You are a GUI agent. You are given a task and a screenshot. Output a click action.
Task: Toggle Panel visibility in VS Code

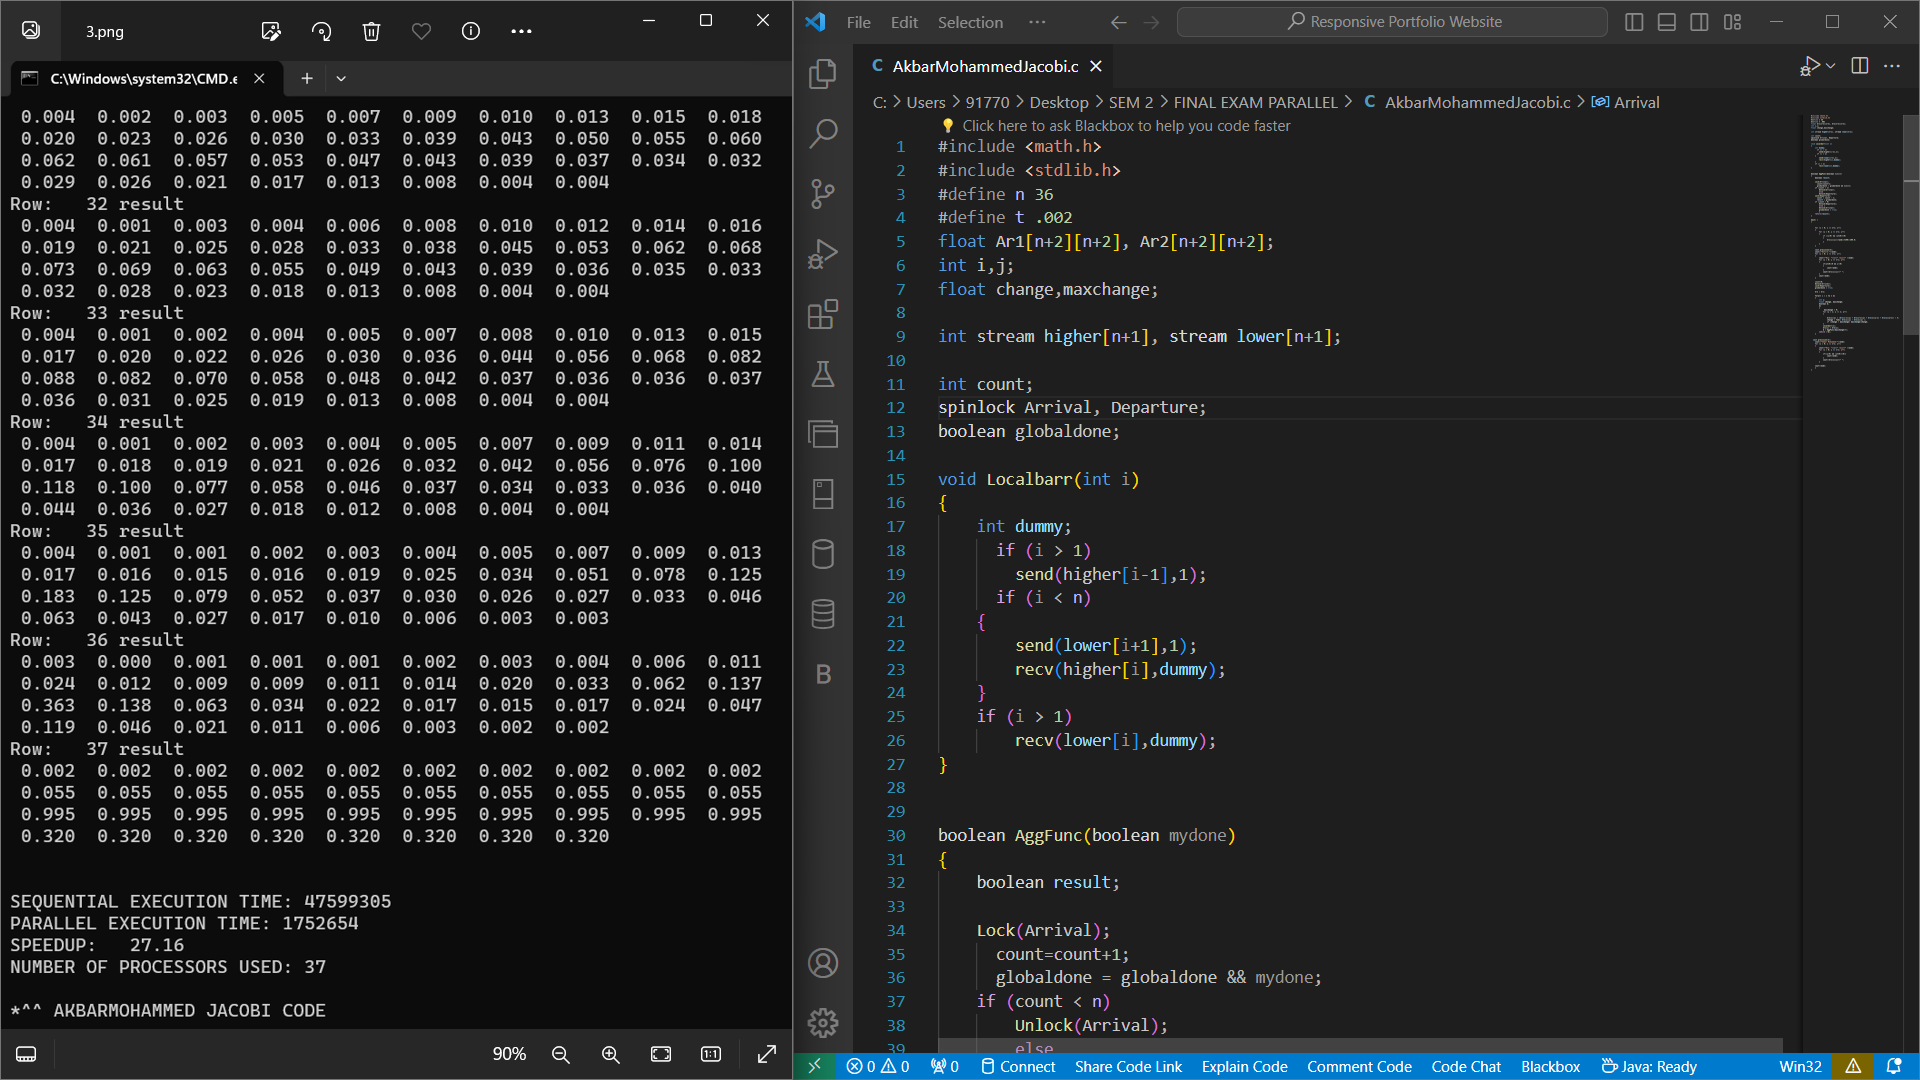(1667, 22)
